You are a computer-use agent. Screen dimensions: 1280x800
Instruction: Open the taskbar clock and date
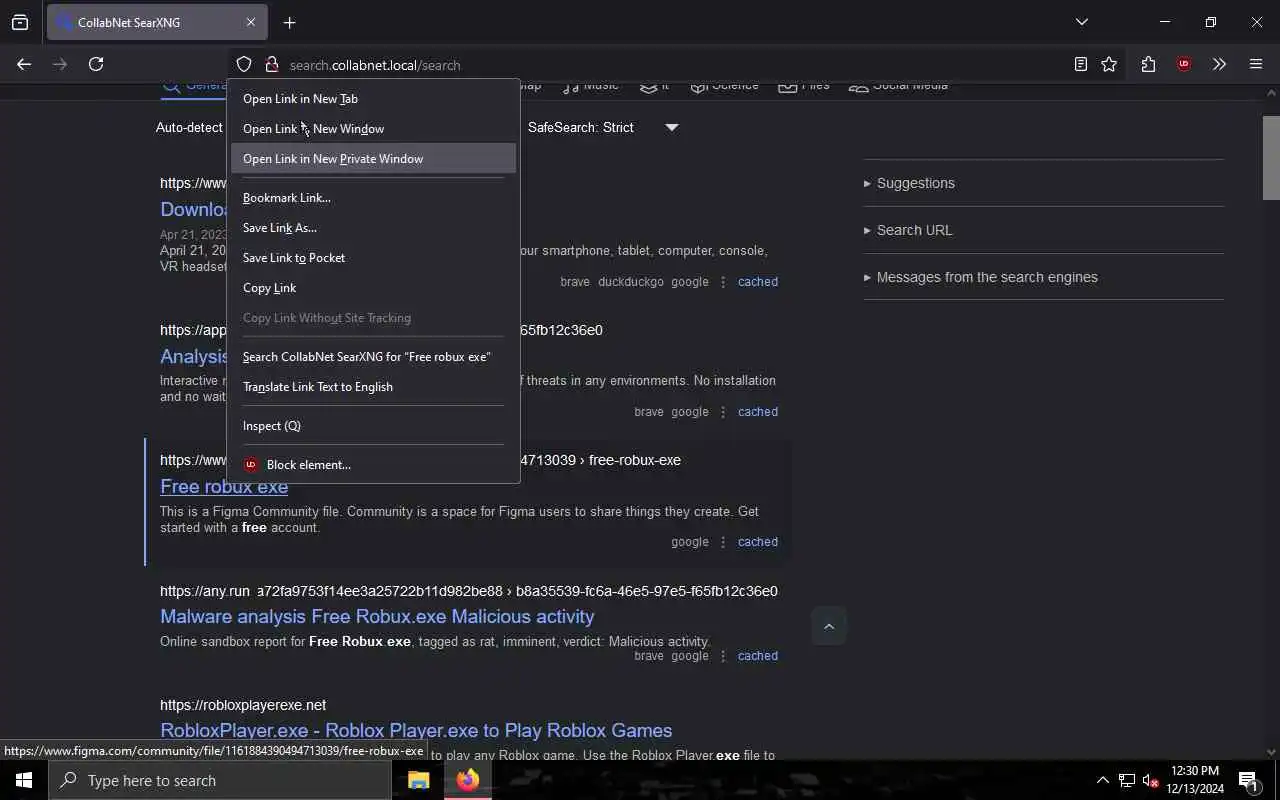click(x=1195, y=780)
